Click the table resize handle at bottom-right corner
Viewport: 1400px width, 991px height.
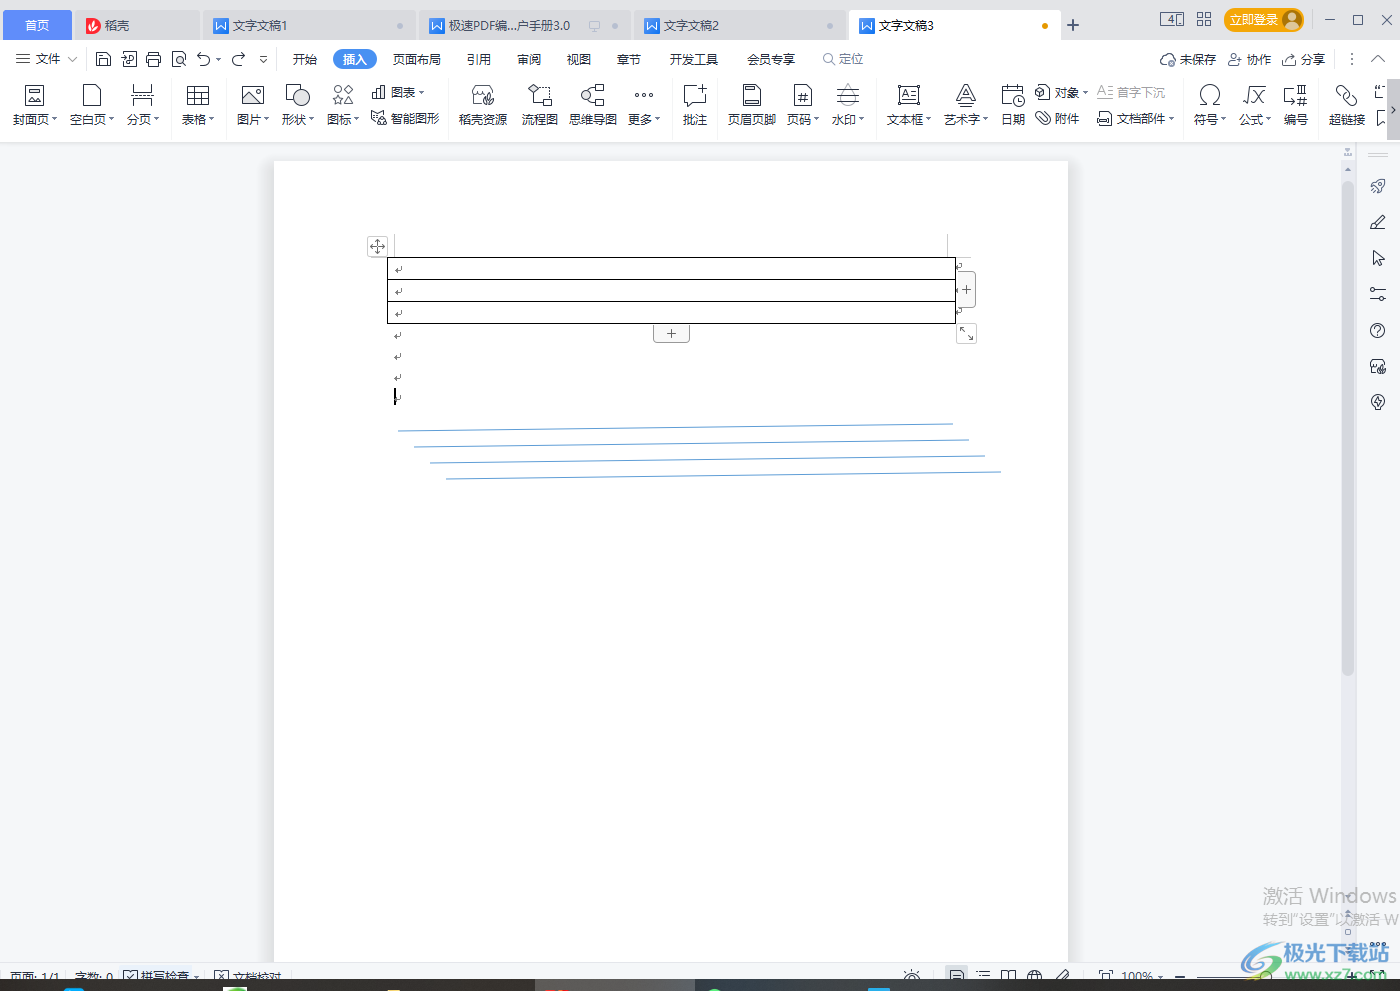pyautogui.click(x=966, y=334)
